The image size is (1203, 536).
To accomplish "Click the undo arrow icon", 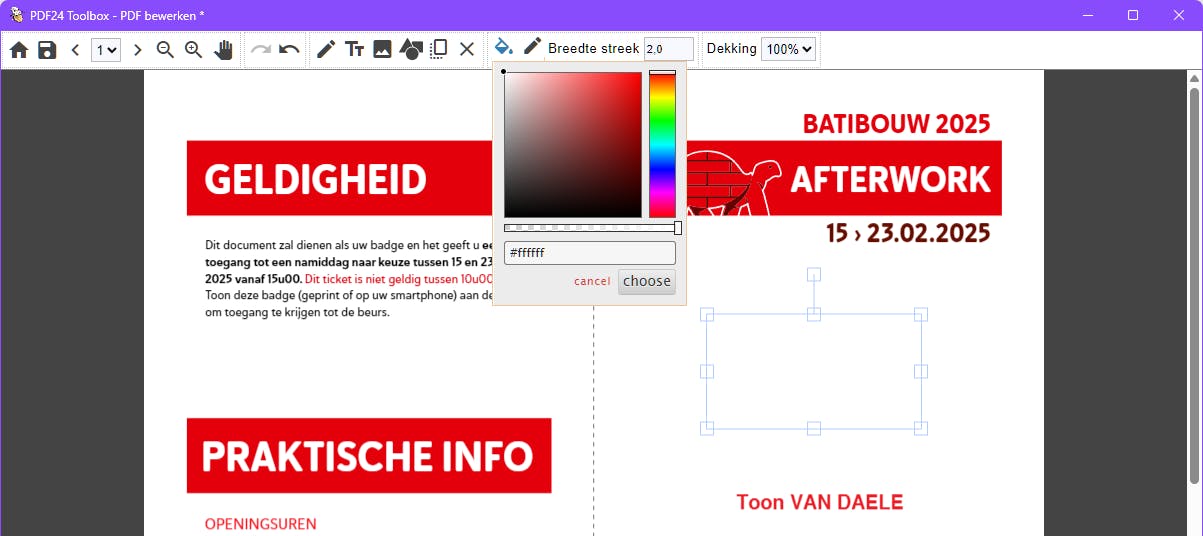I will coord(289,50).
